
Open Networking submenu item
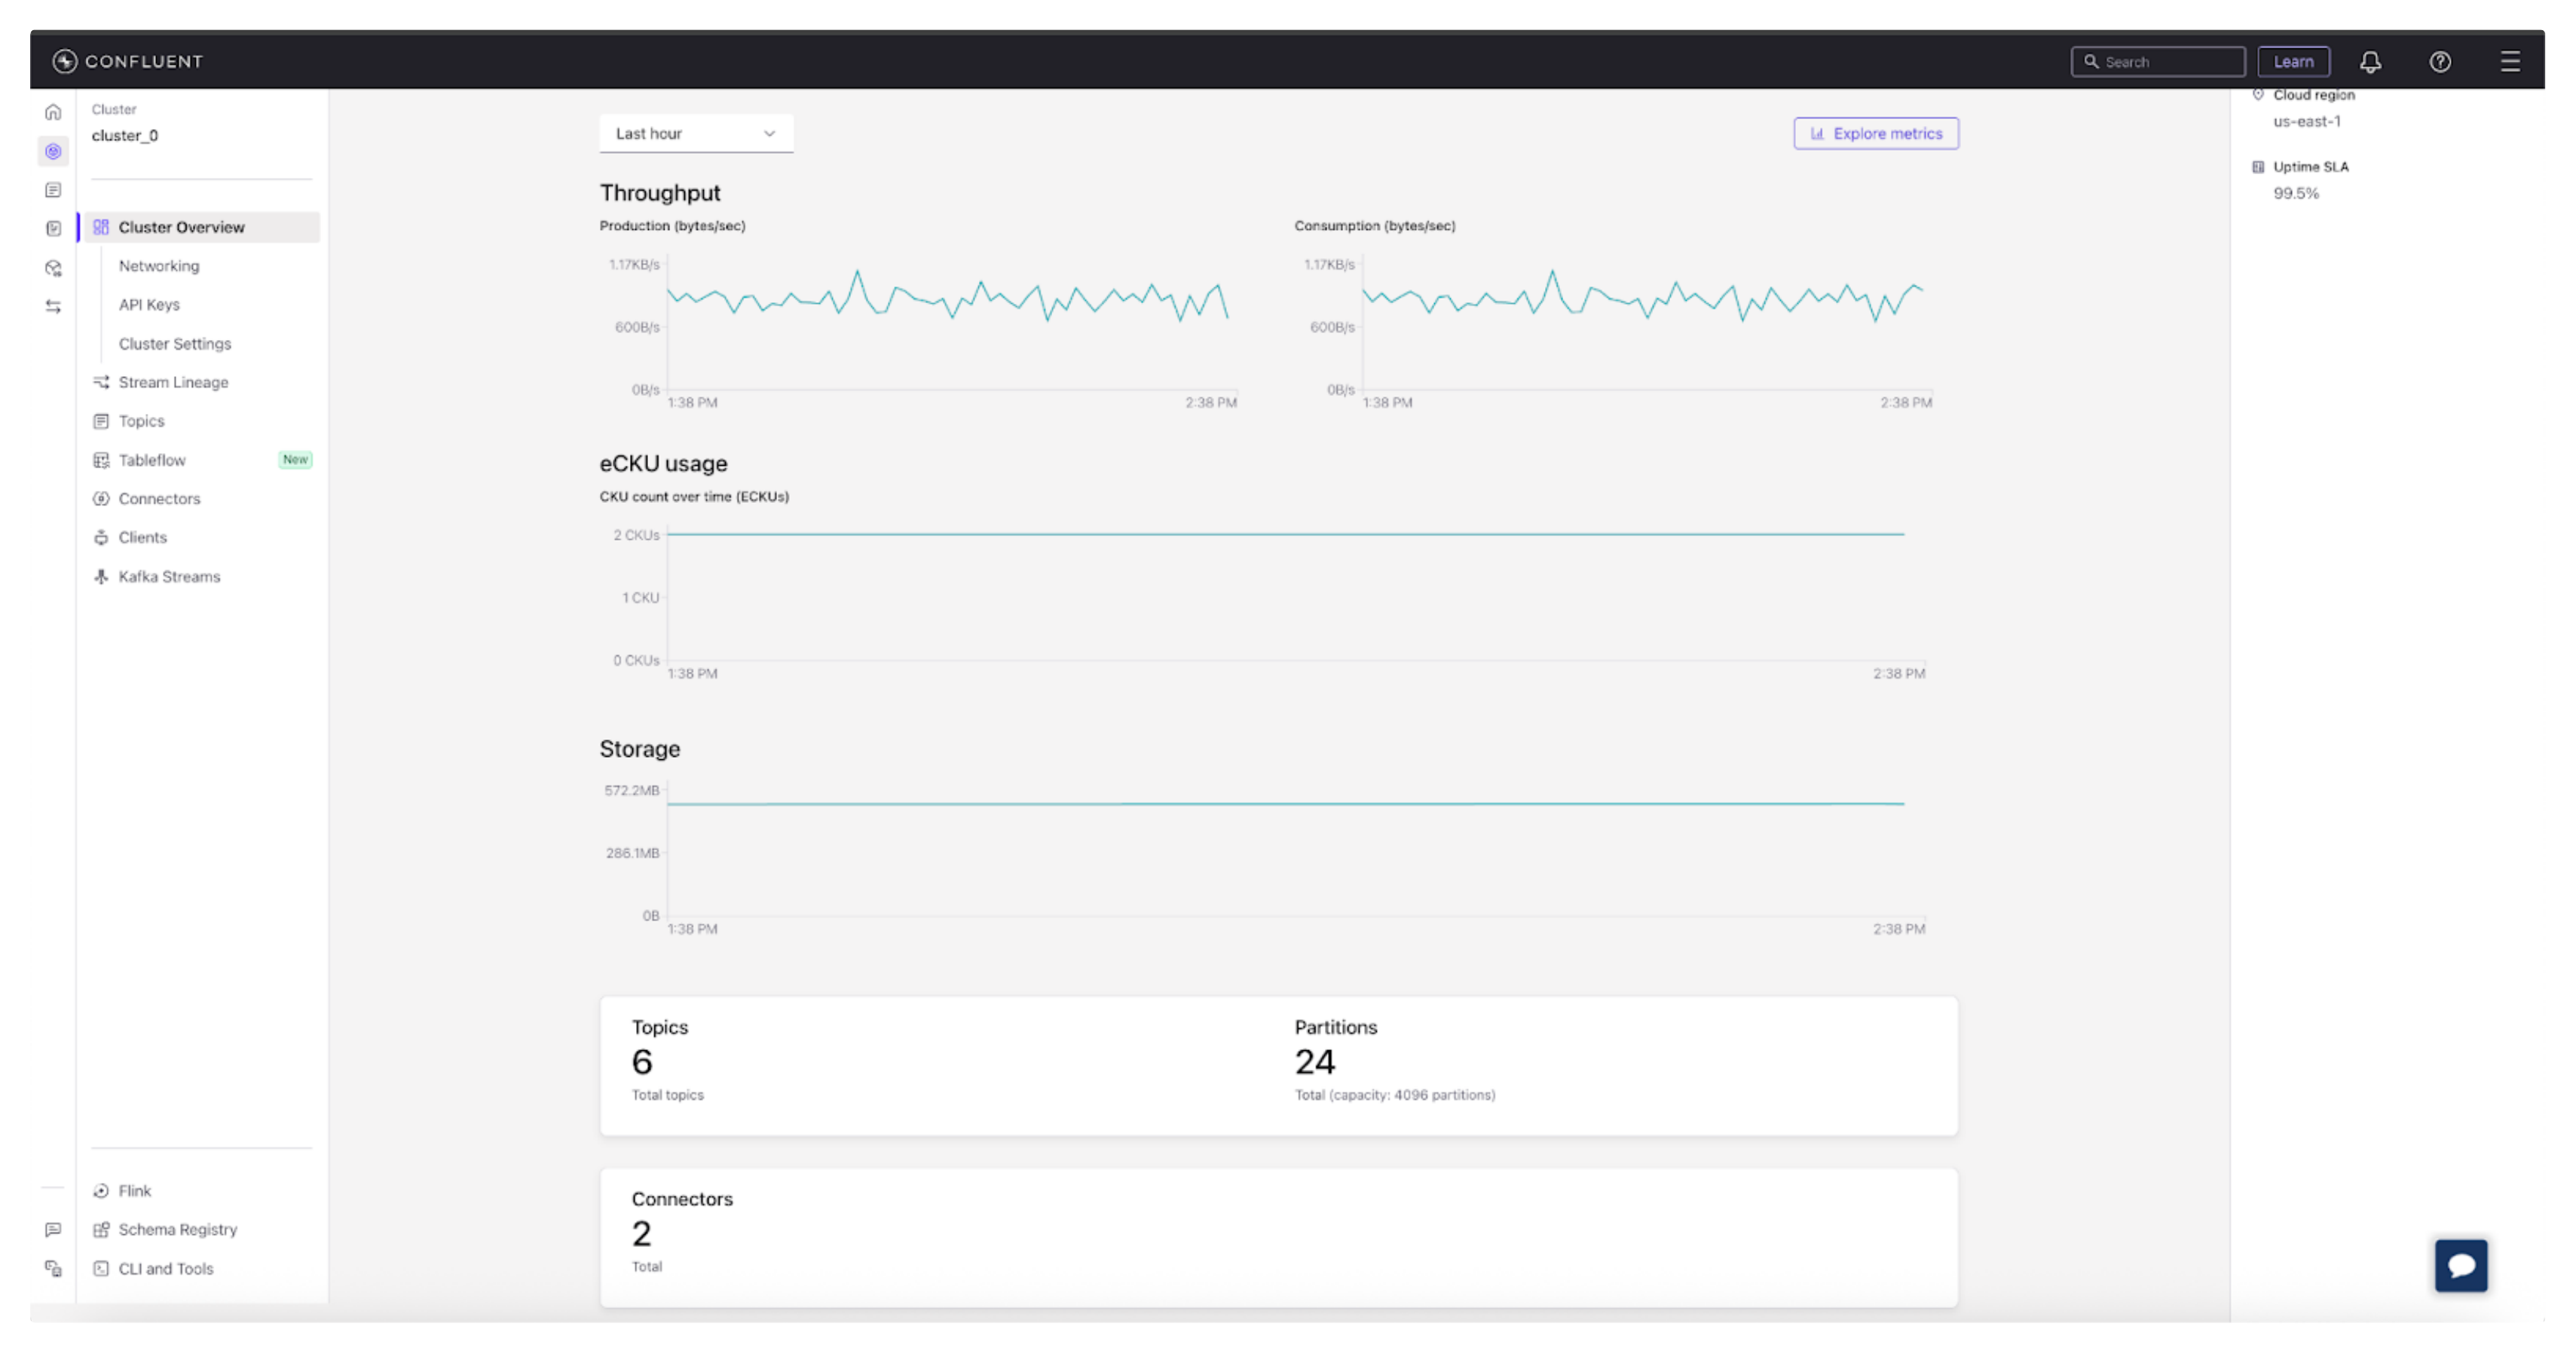point(159,266)
